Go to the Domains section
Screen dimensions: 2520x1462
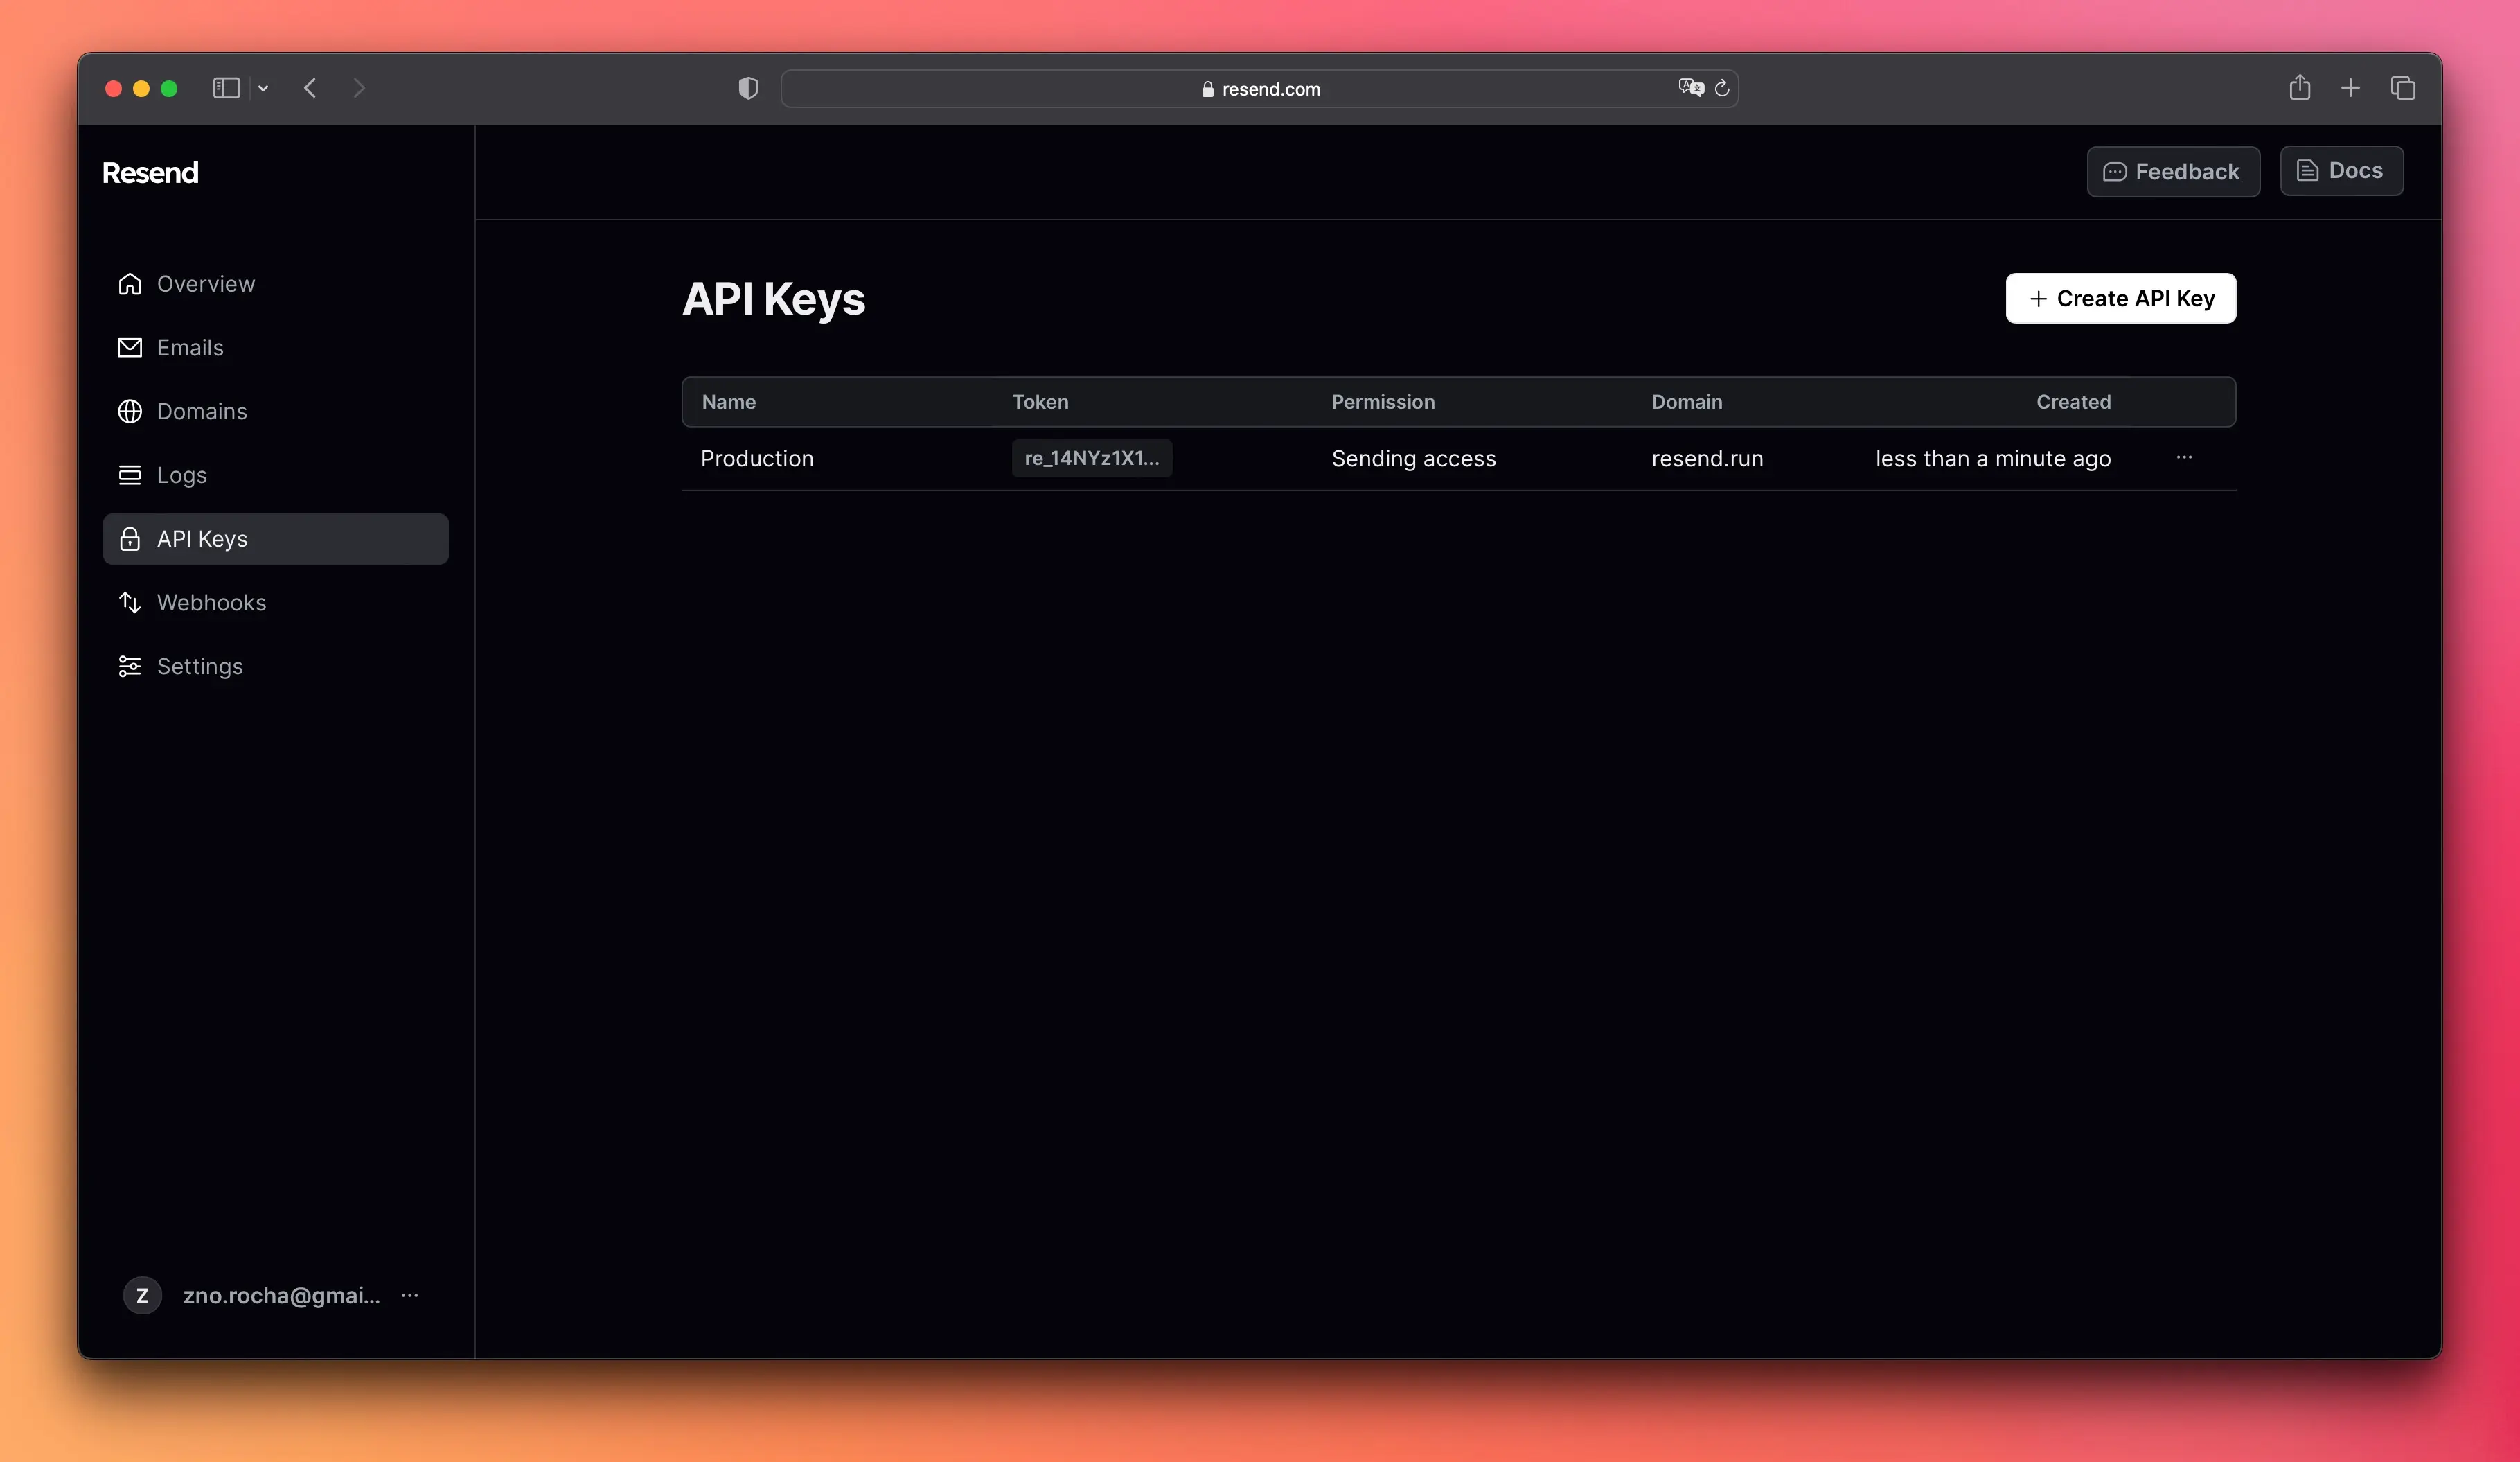pyautogui.click(x=201, y=411)
